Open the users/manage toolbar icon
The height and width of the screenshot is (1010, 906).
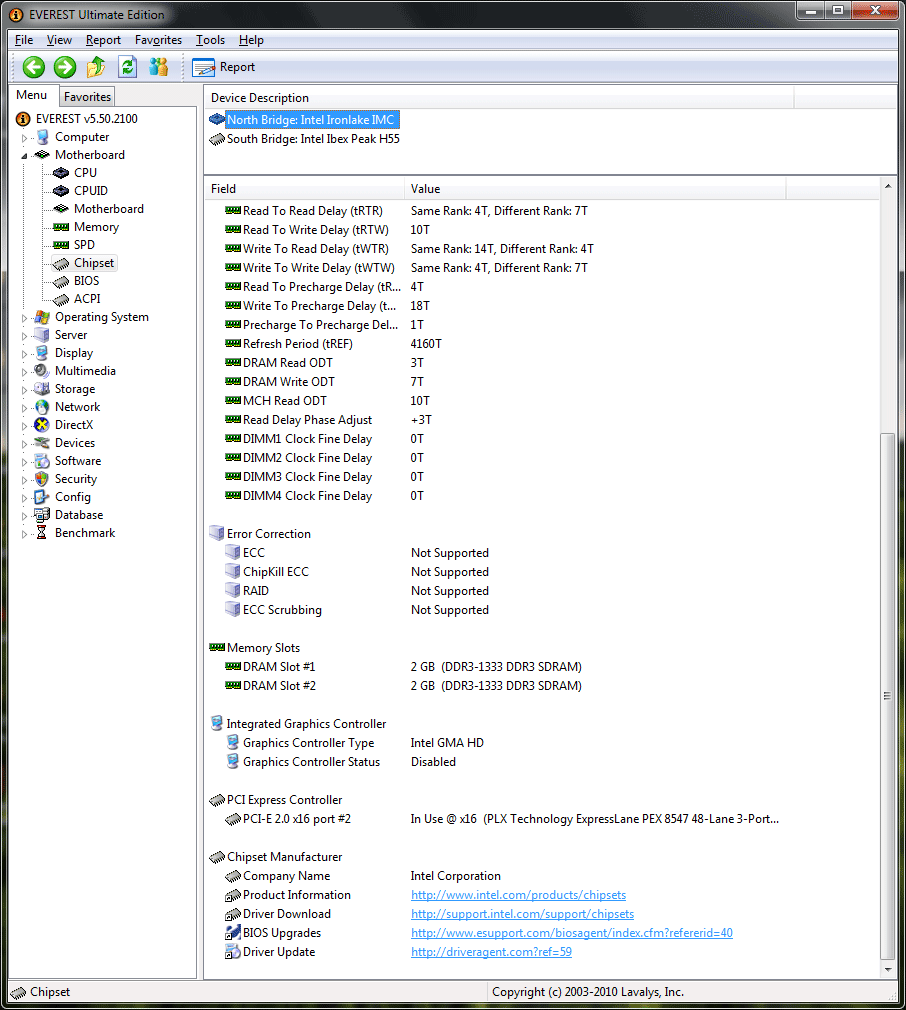pos(158,67)
